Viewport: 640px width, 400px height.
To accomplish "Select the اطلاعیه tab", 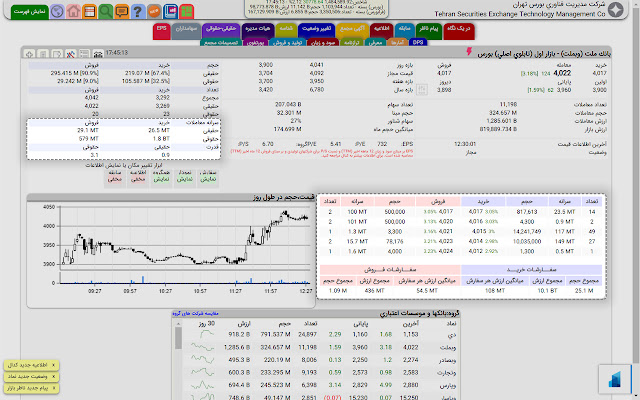I will pos(382,31).
